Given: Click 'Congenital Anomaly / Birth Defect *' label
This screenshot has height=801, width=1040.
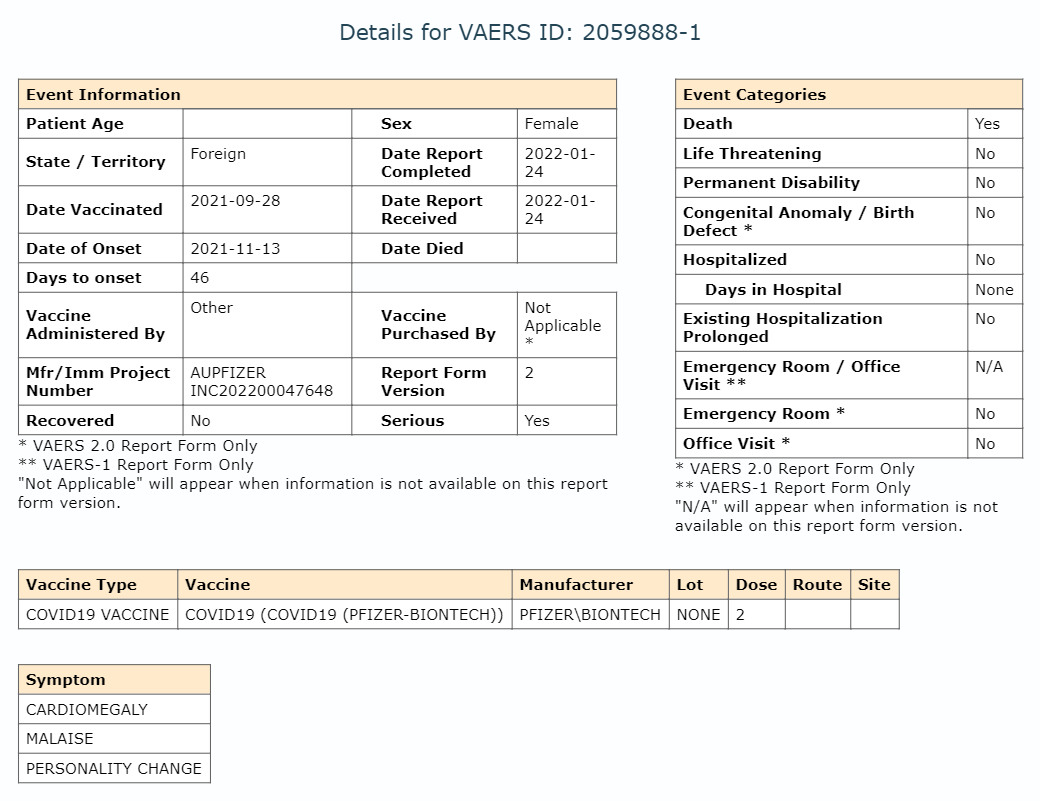Looking at the screenshot, I should point(799,221).
